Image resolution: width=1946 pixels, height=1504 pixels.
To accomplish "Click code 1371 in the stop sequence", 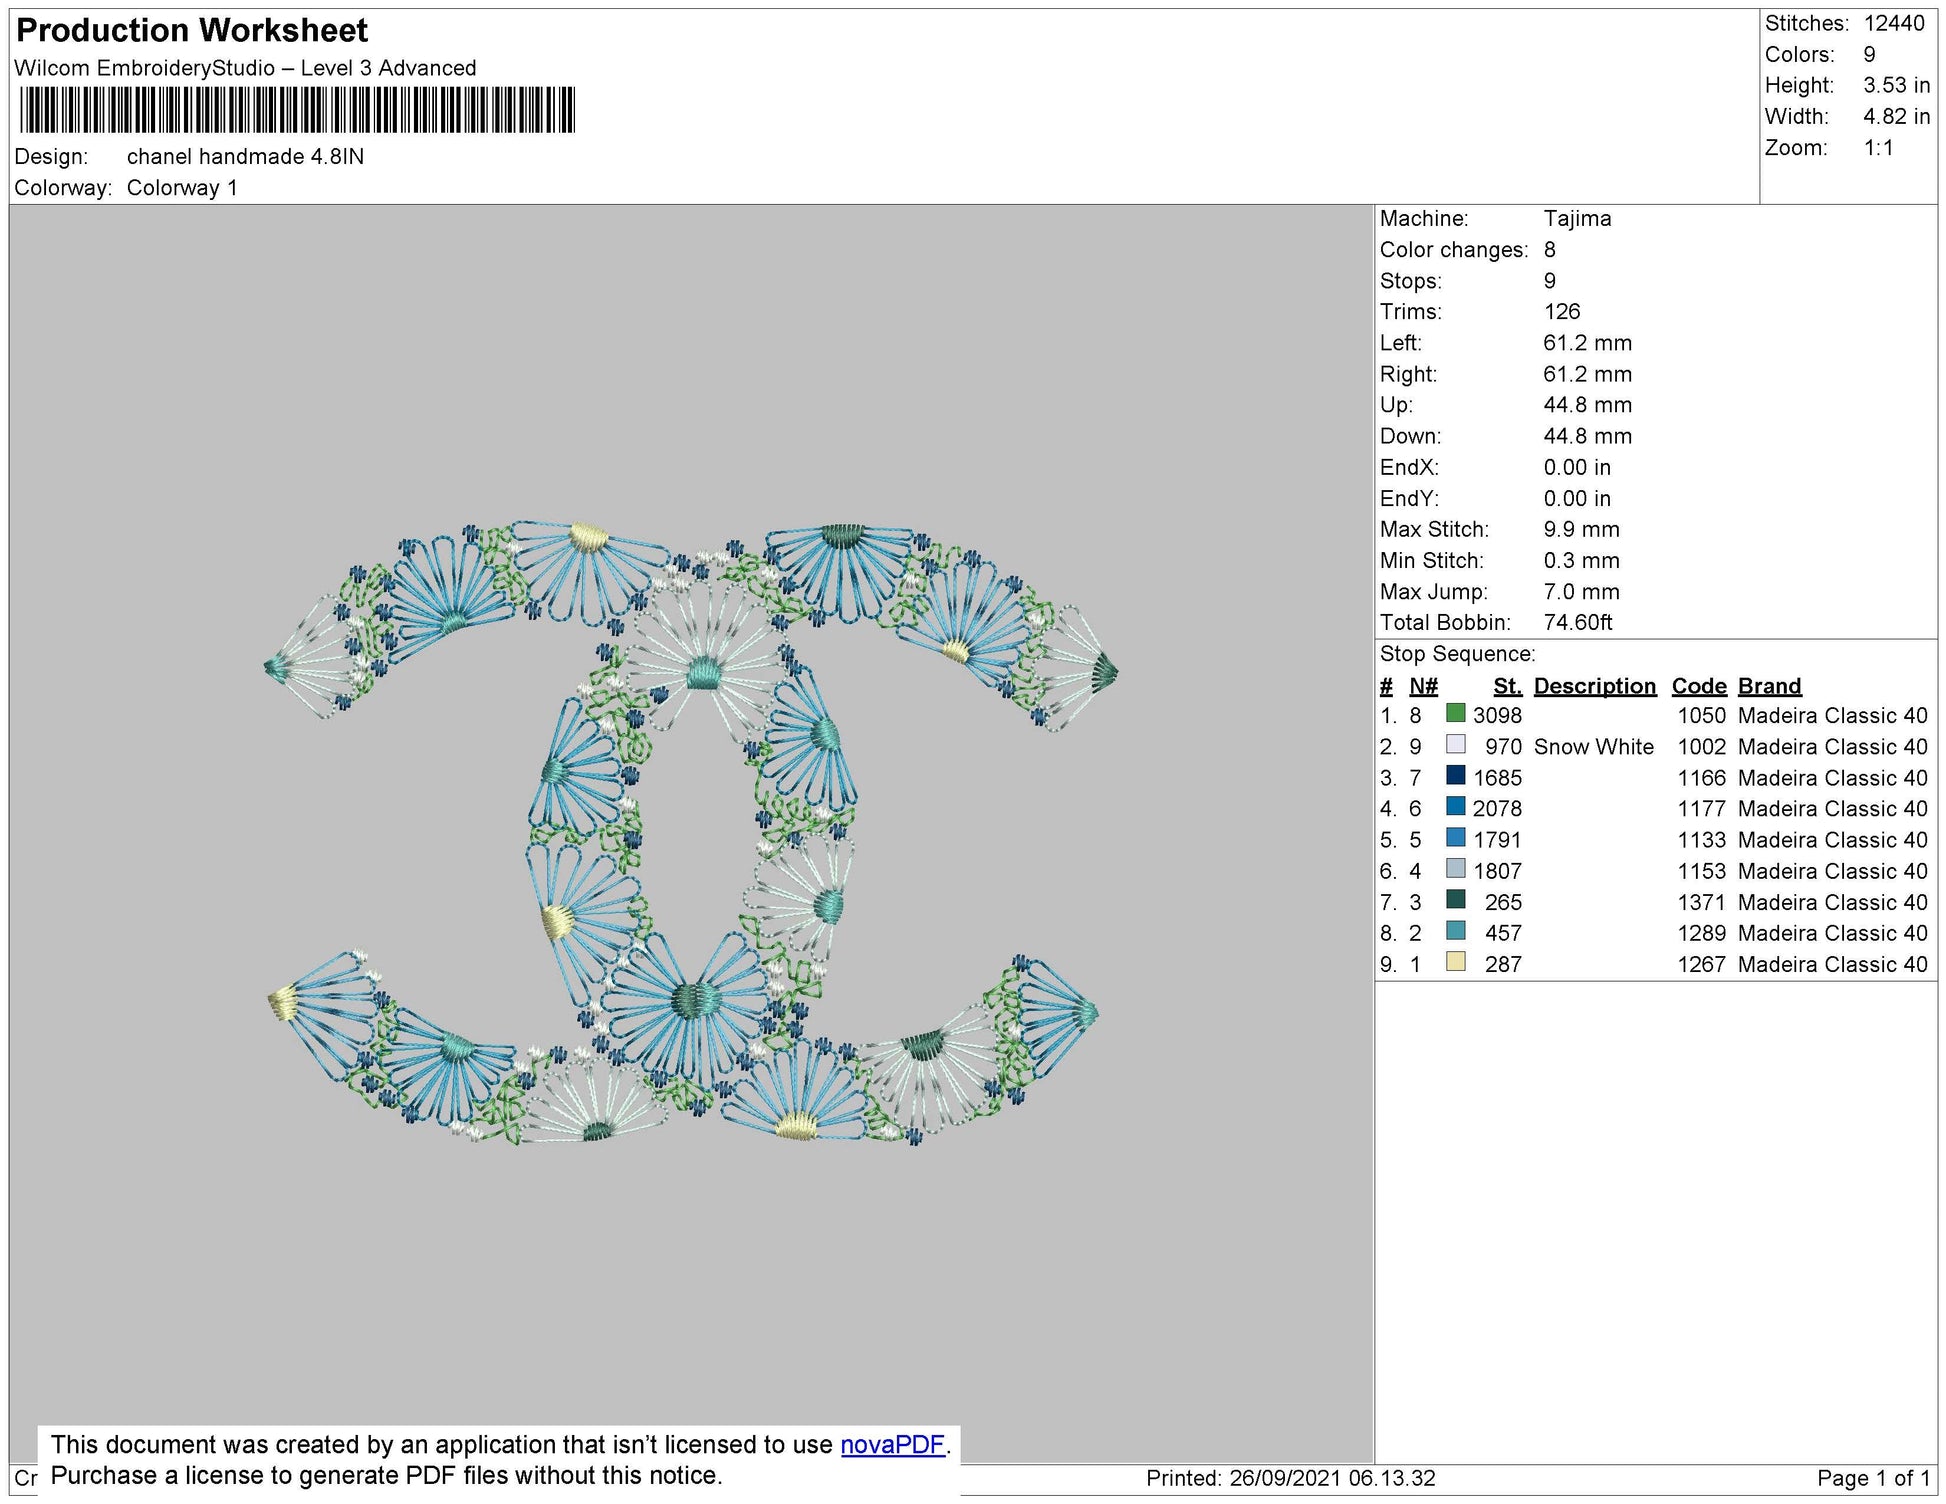I will (x=1701, y=902).
